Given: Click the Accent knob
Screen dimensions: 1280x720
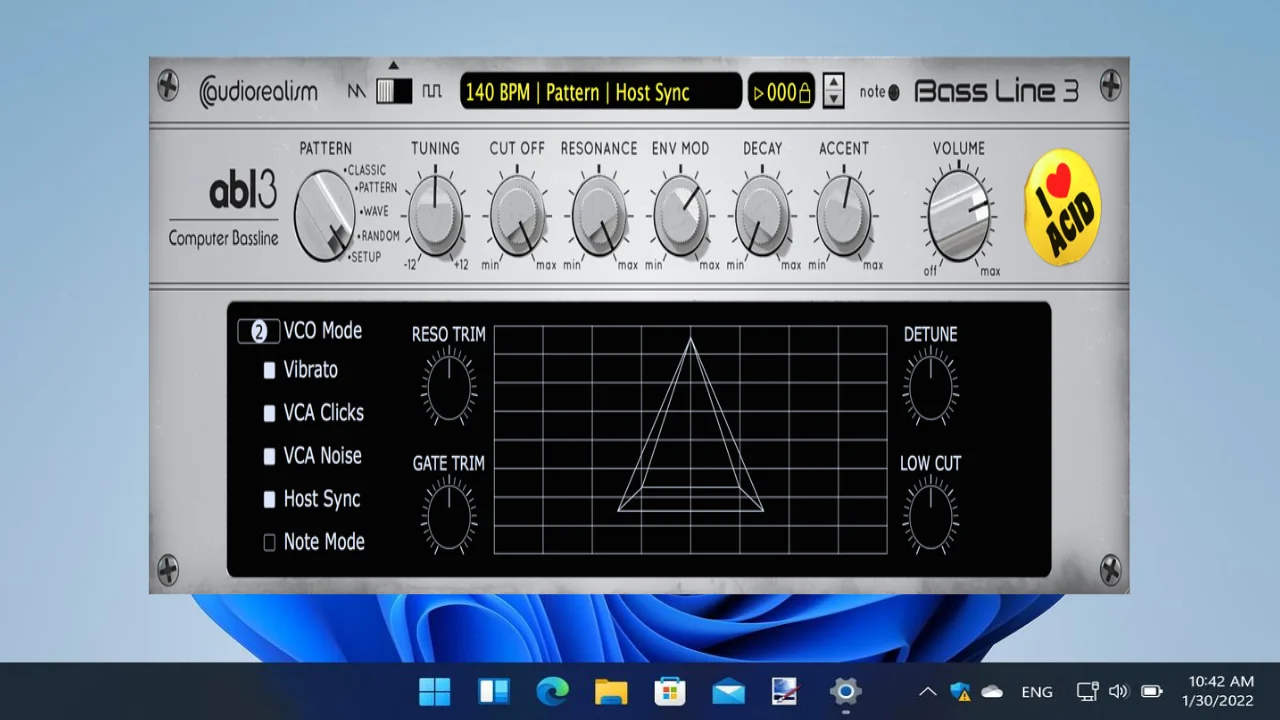Looking at the screenshot, I should (844, 214).
